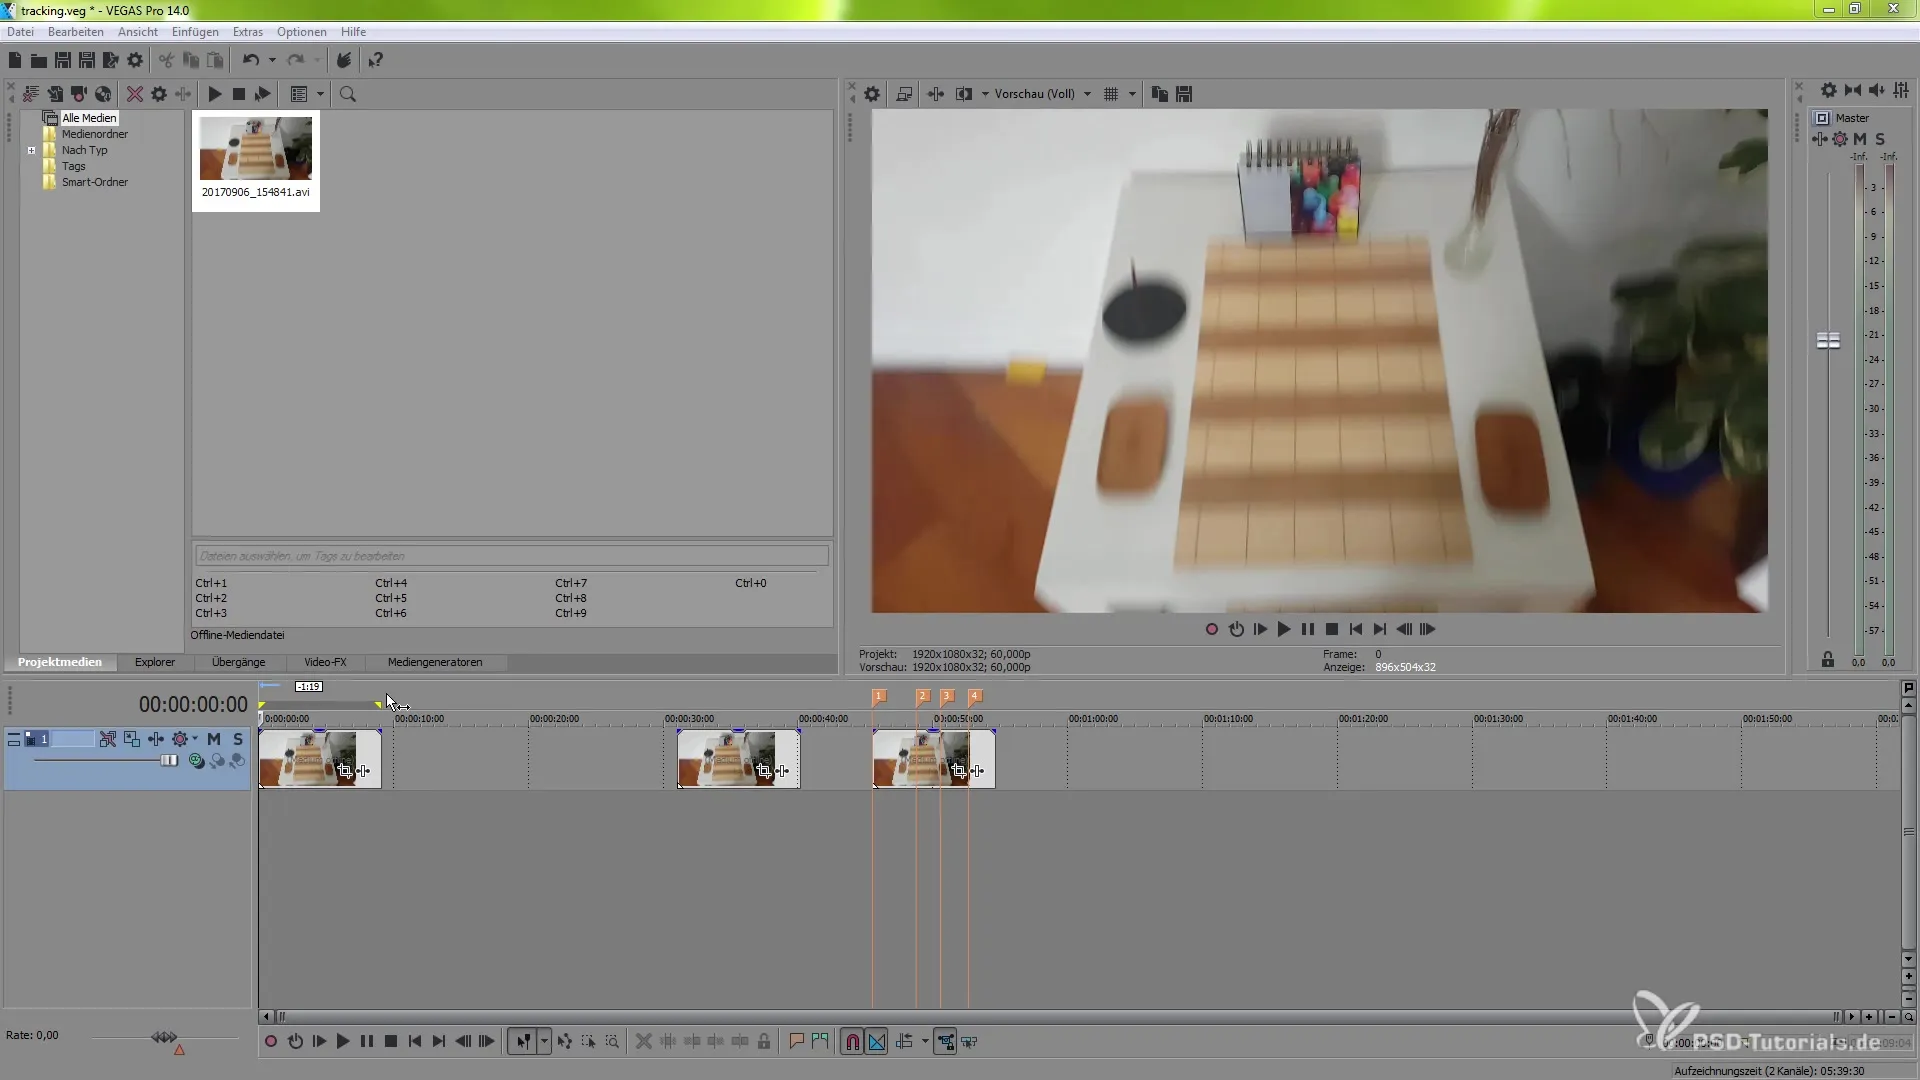This screenshot has width=1920, height=1080.
Task: Open event pan/crop on first clip
Action: (x=345, y=771)
